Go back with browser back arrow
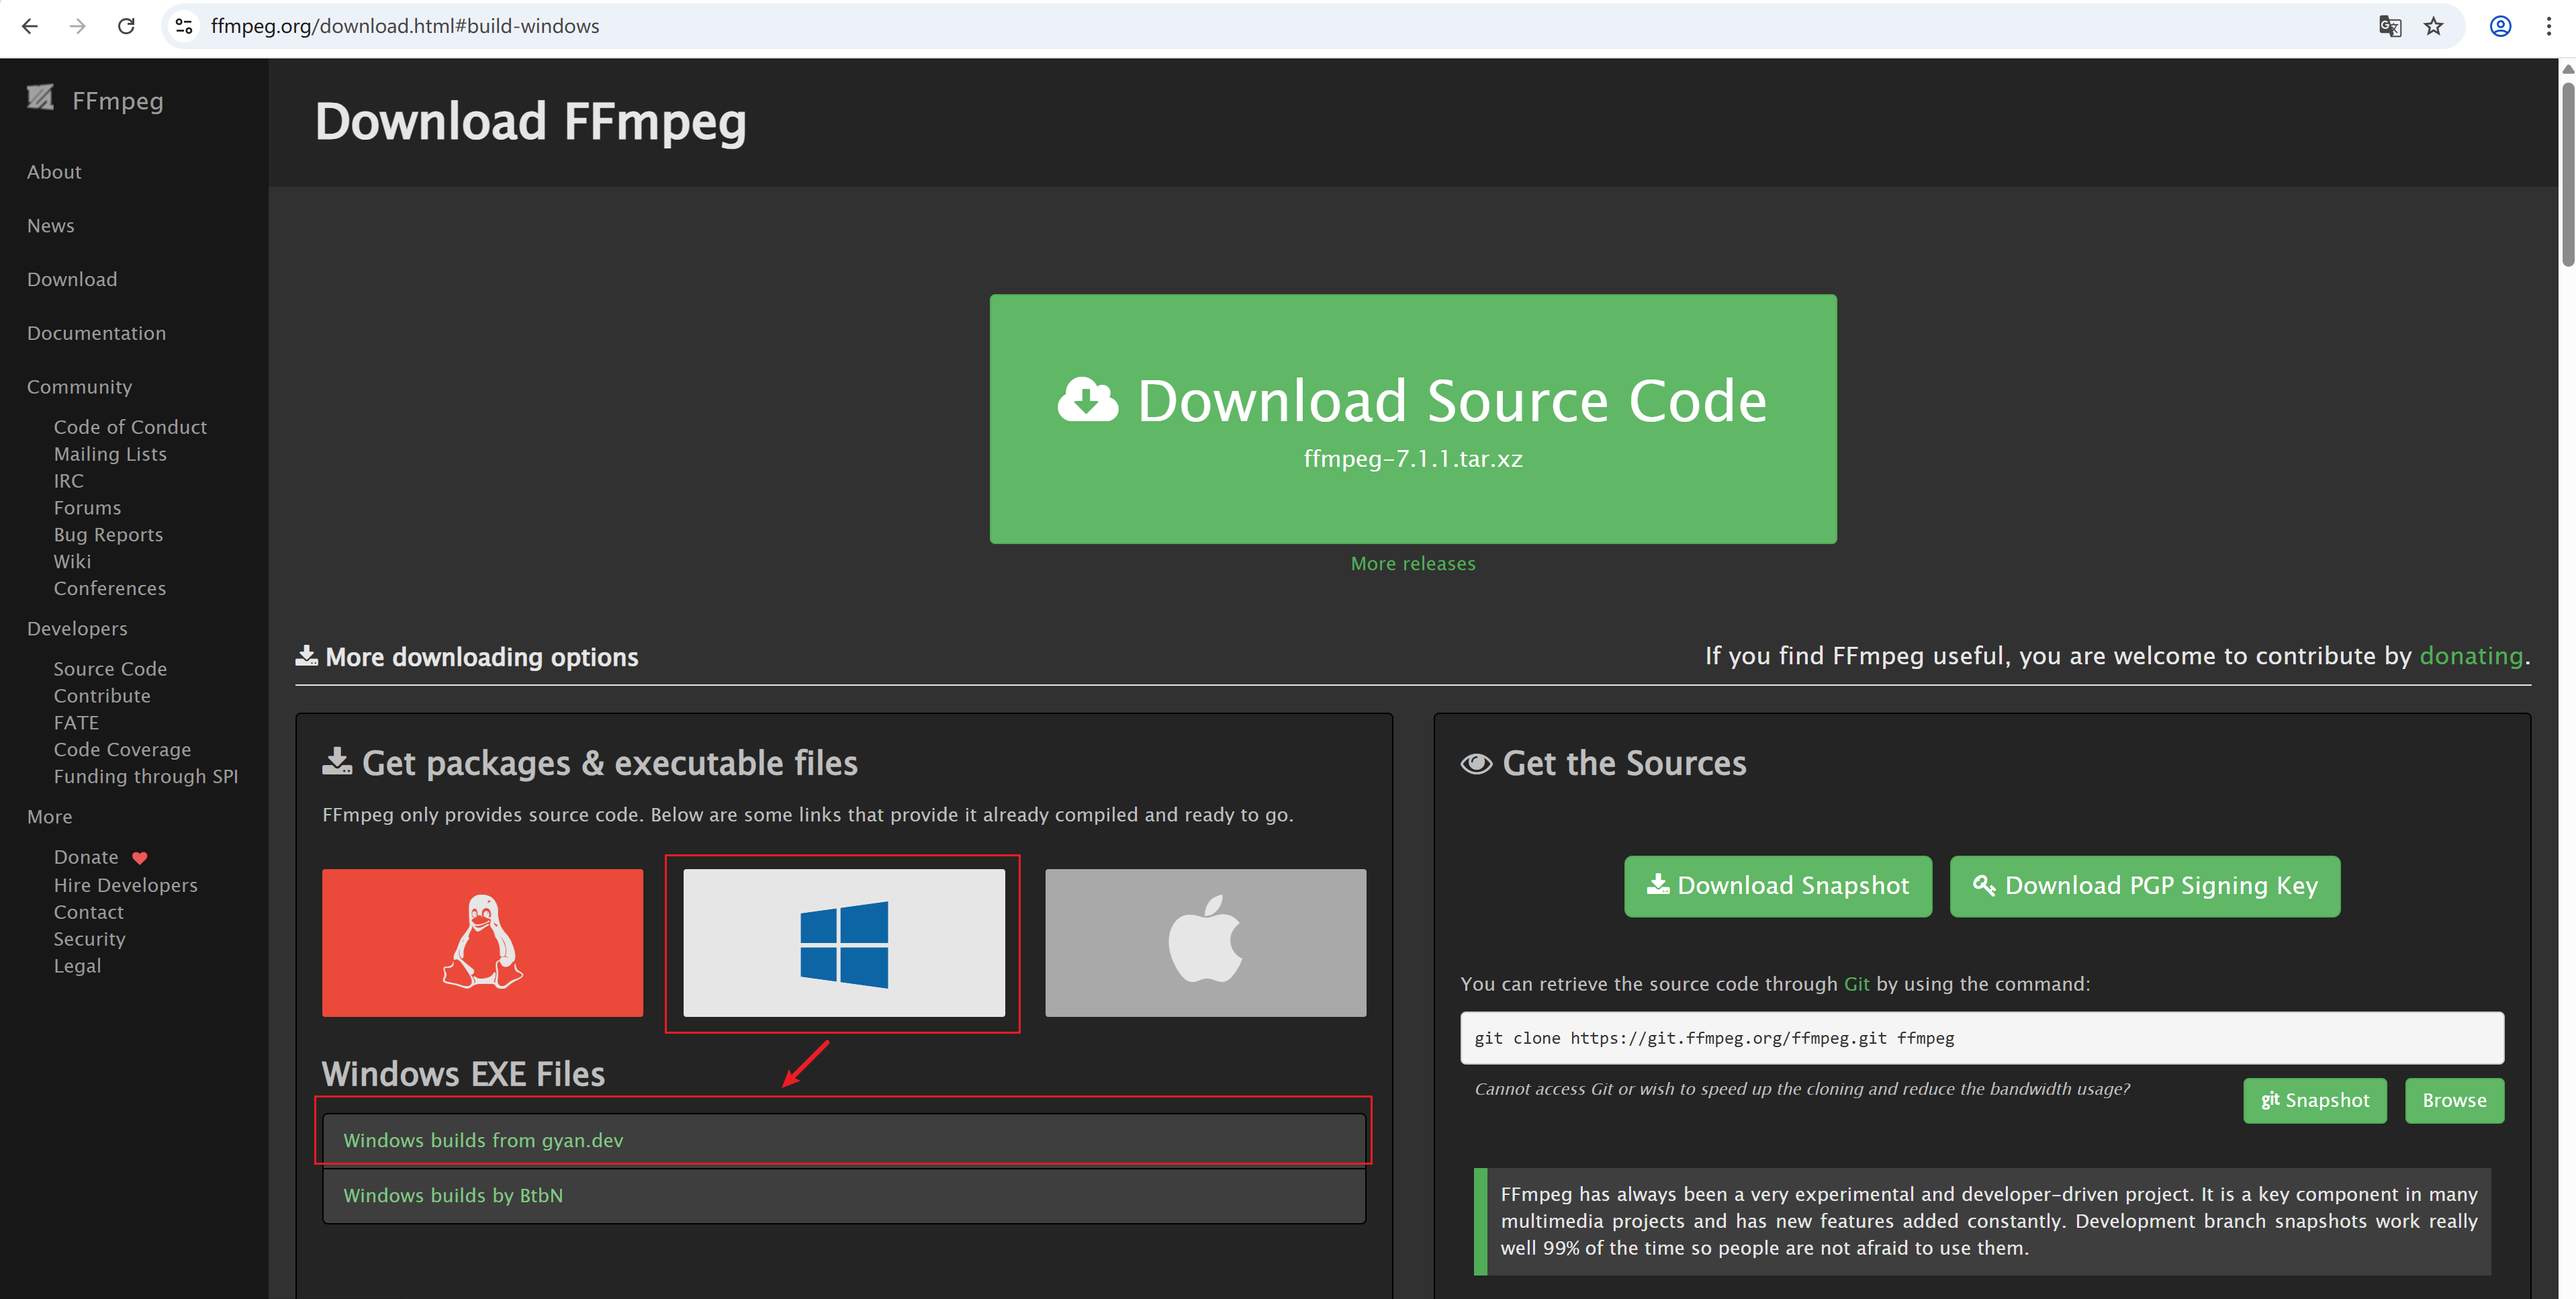The height and width of the screenshot is (1299, 2576). [30, 26]
